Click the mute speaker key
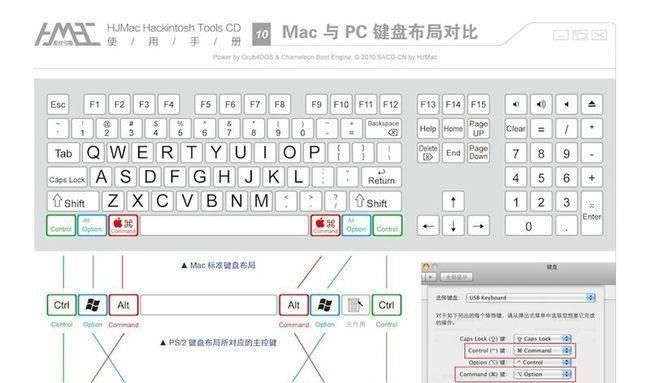This screenshot has height=383, width=650. pos(566,104)
